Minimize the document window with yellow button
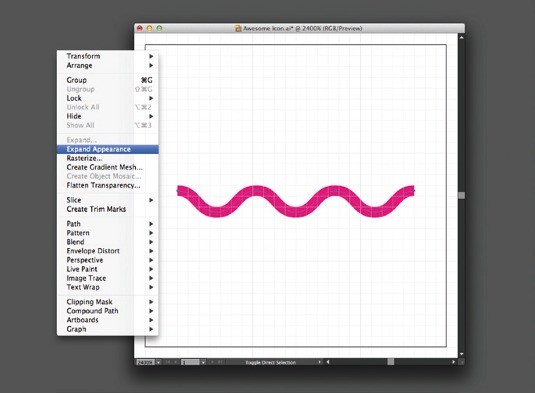 149,28
